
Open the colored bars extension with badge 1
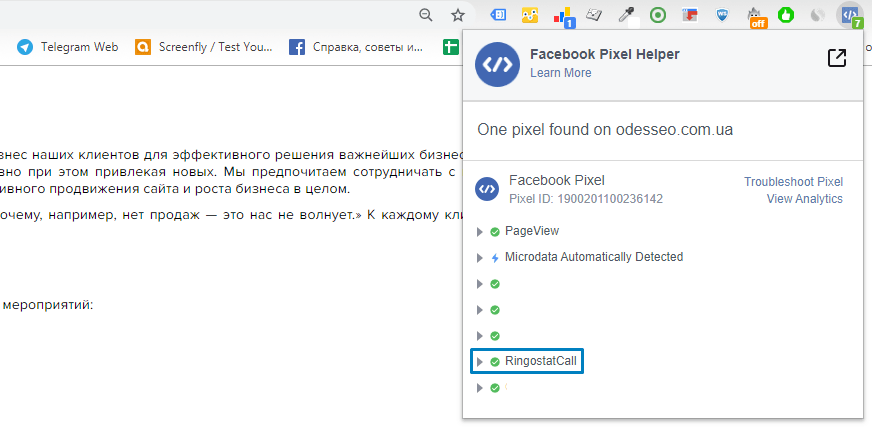coord(563,16)
